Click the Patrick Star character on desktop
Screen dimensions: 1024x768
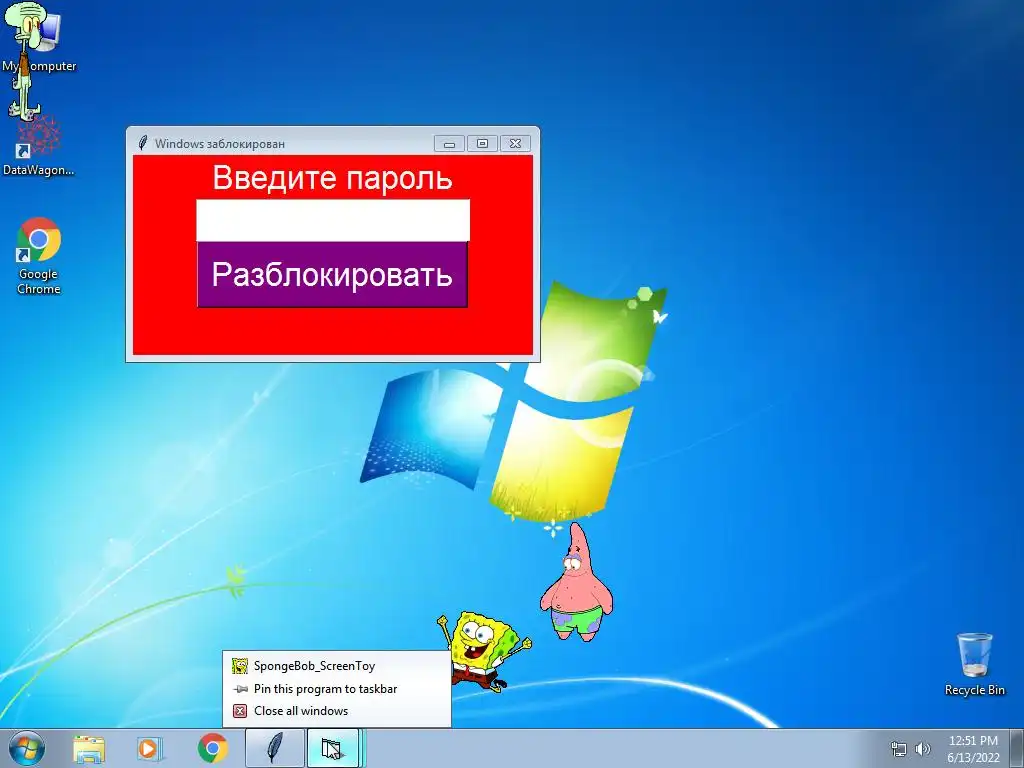tap(577, 581)
